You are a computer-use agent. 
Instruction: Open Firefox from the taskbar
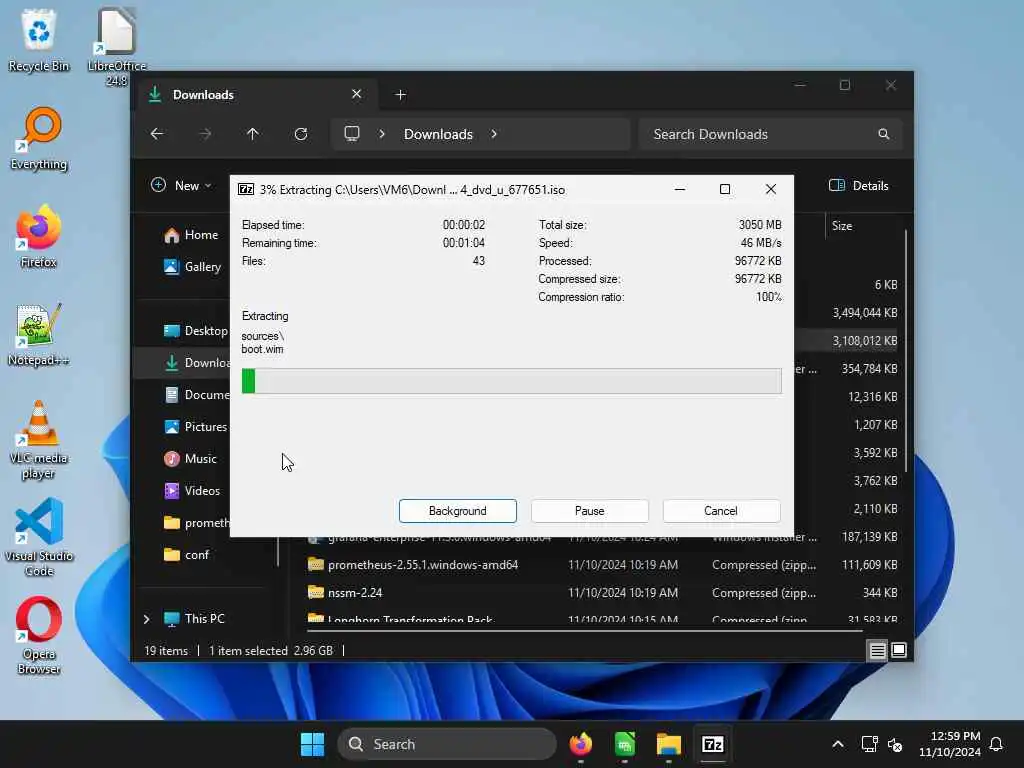pos(581,744)
